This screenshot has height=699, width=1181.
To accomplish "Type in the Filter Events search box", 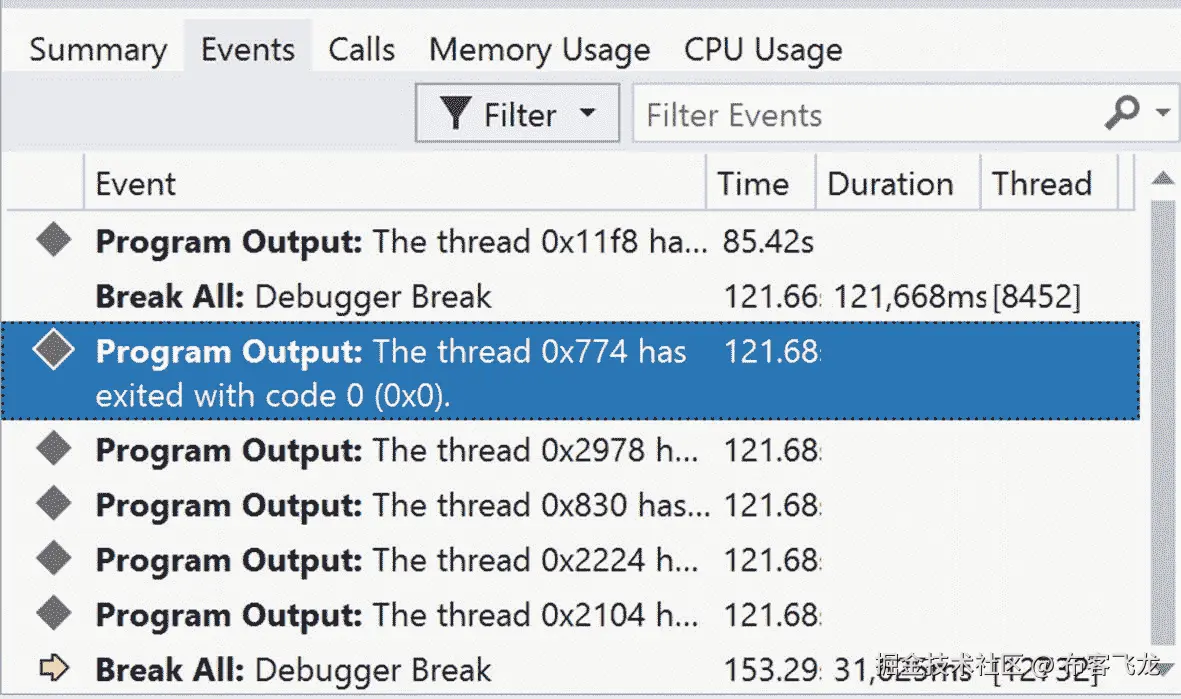I will (860, 115).
